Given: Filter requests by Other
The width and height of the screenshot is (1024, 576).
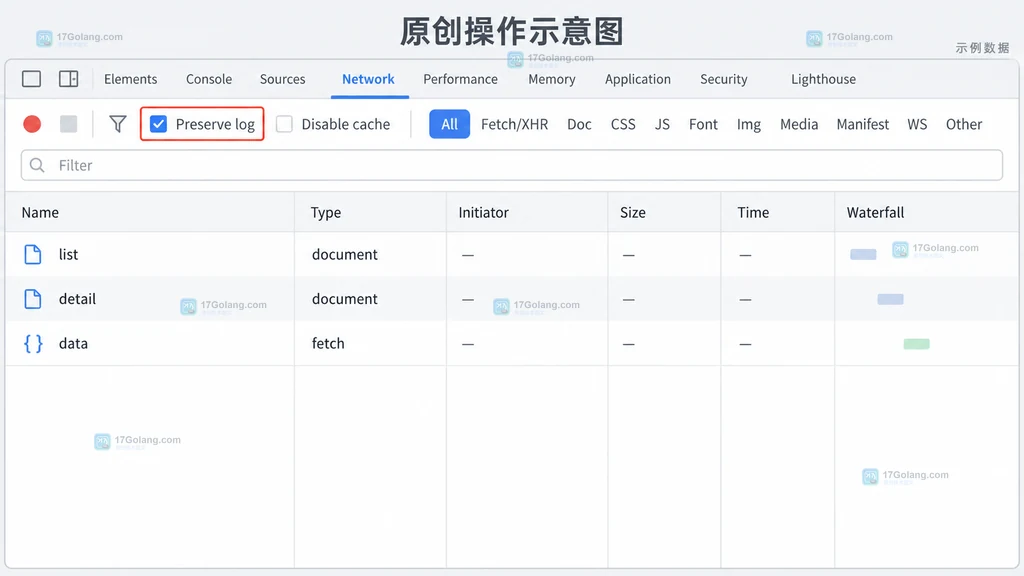Looking at the screenshot, I should click(x=964, y=124).
